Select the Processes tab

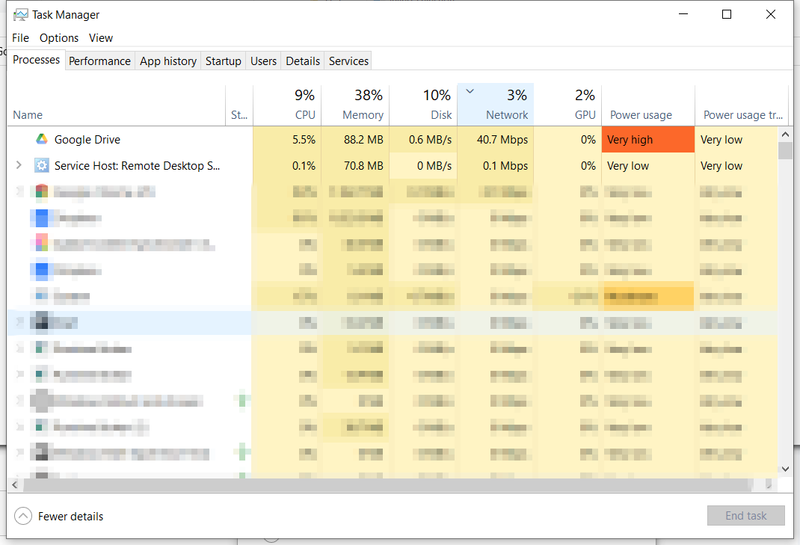[36, 60]
